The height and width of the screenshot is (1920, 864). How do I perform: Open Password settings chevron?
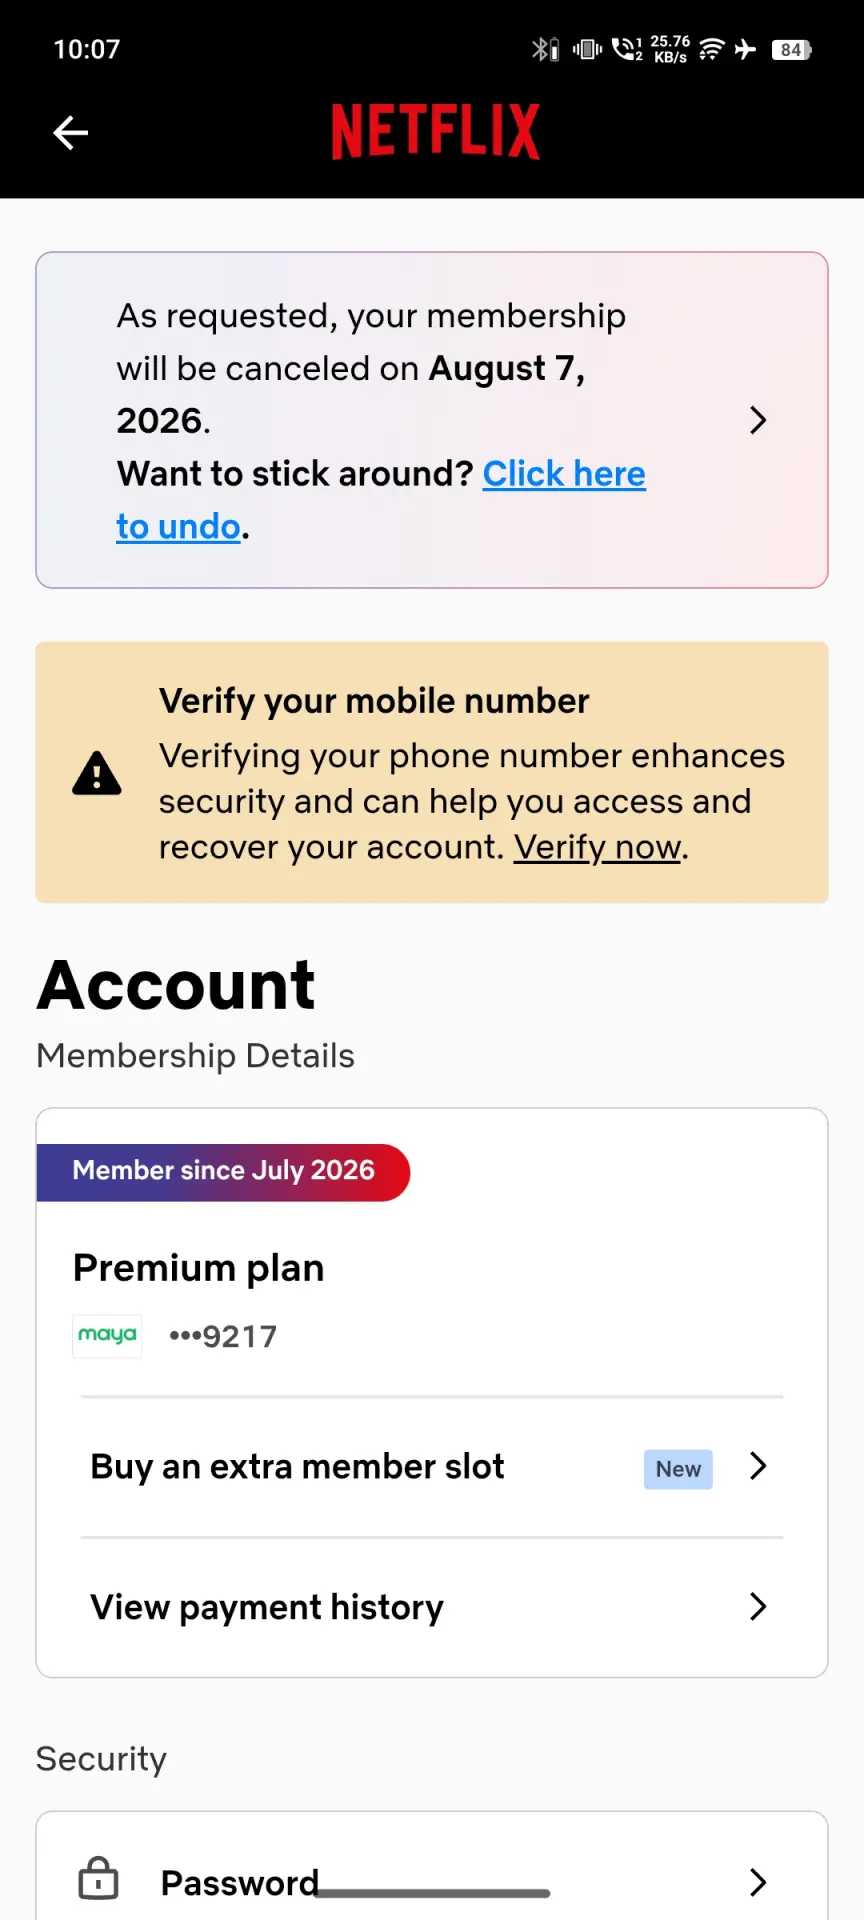[x=758, y=1883]
